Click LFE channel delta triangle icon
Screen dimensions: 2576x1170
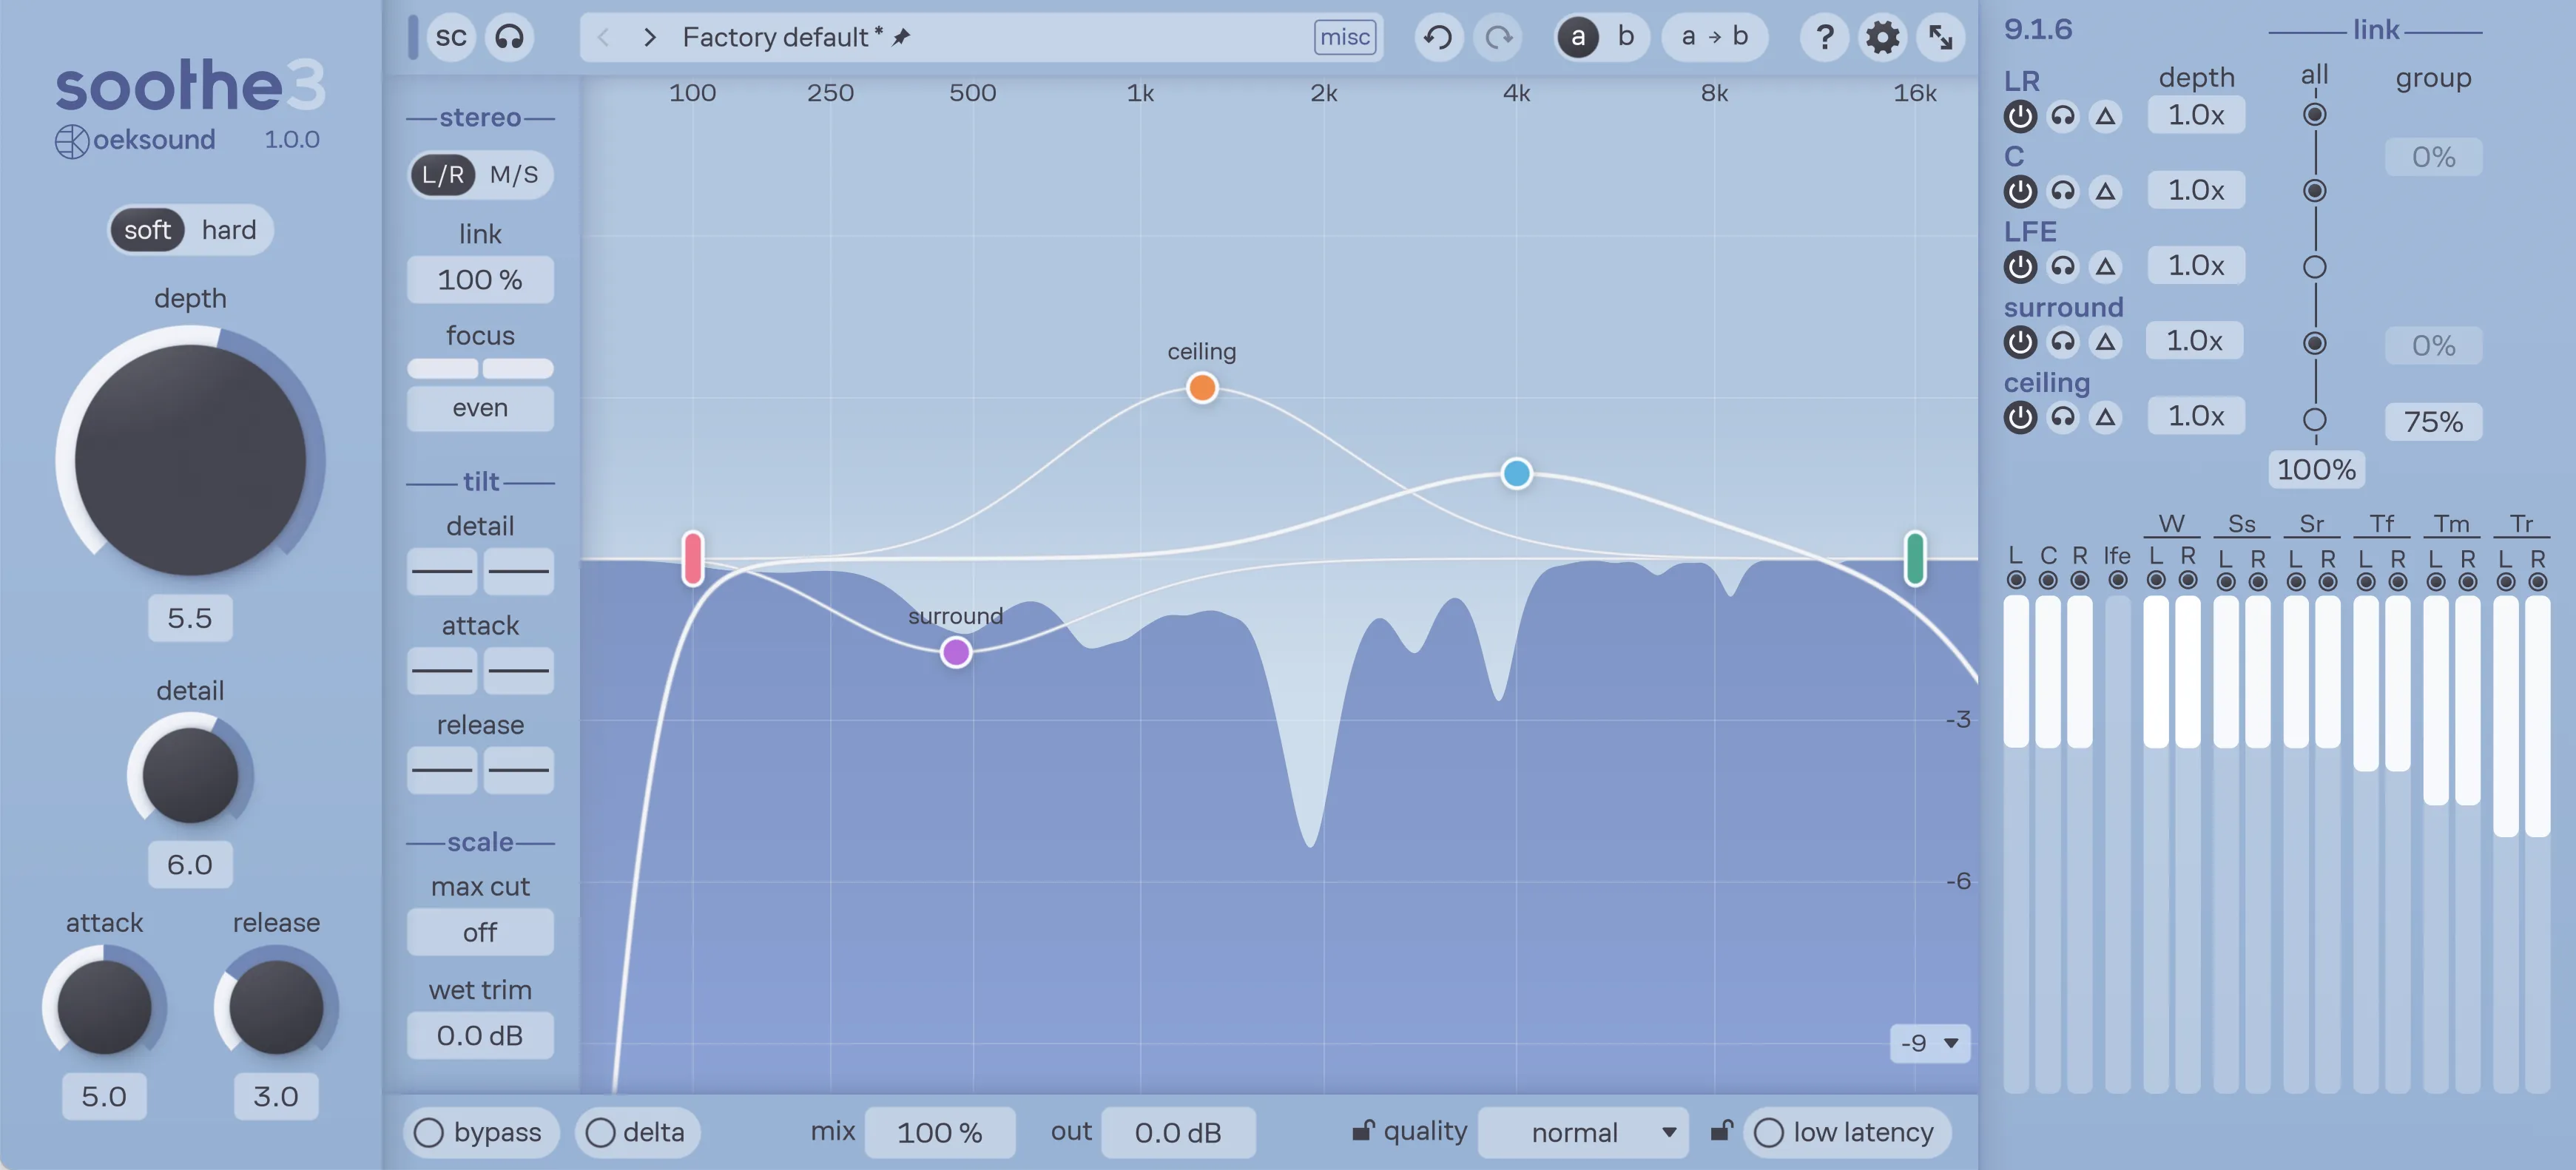[2106, 266]
